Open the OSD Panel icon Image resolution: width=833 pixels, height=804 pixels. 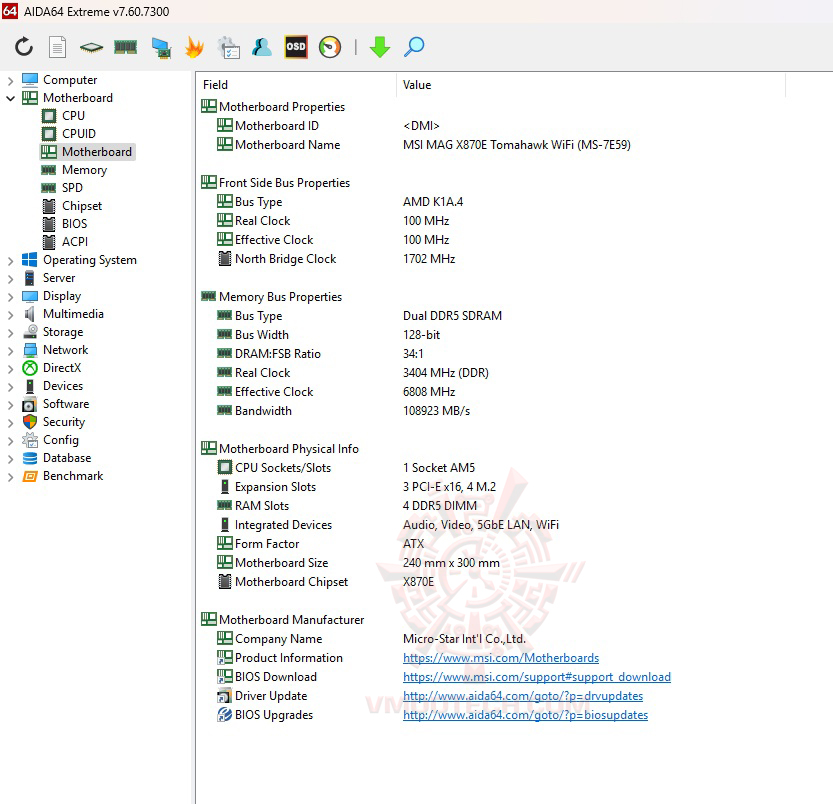[x=295, y=46]
